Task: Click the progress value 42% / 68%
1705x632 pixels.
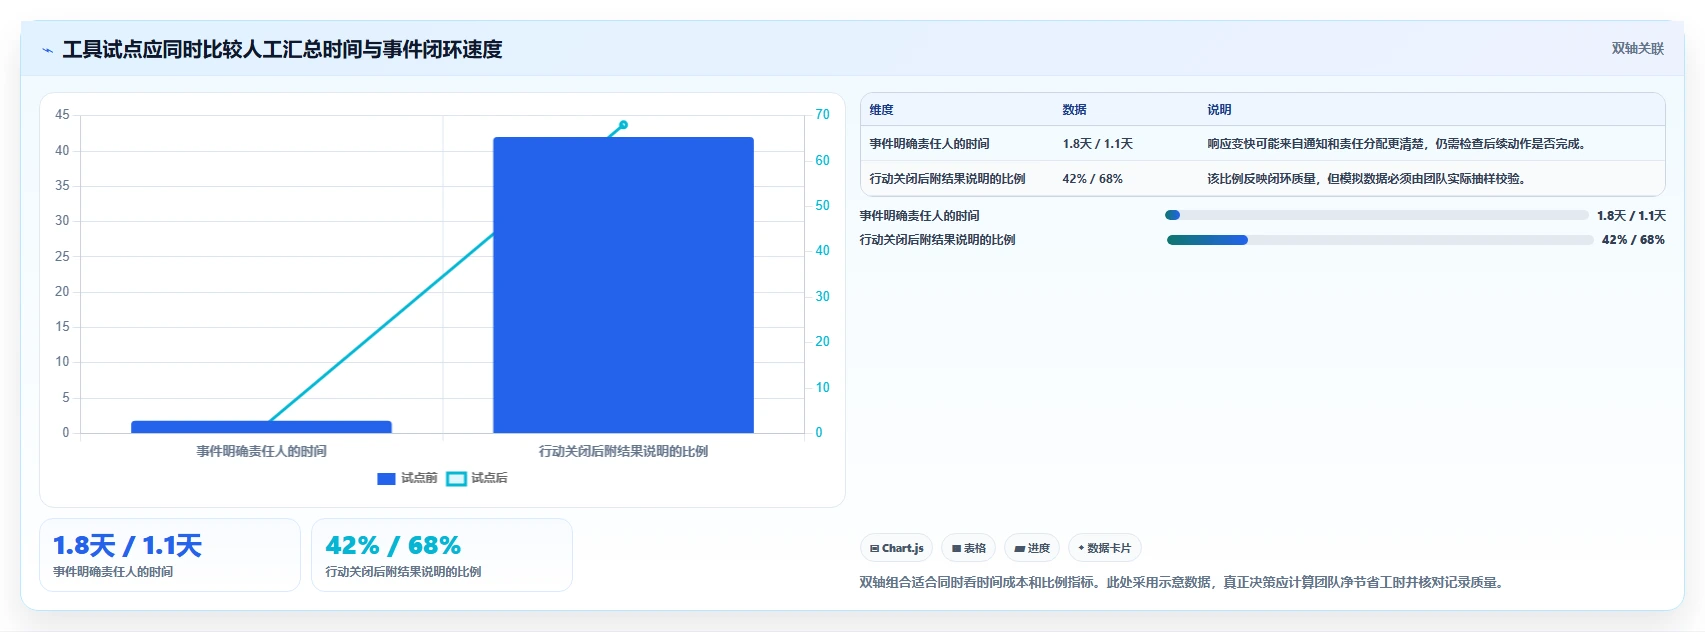Action: click(1633, 240)
